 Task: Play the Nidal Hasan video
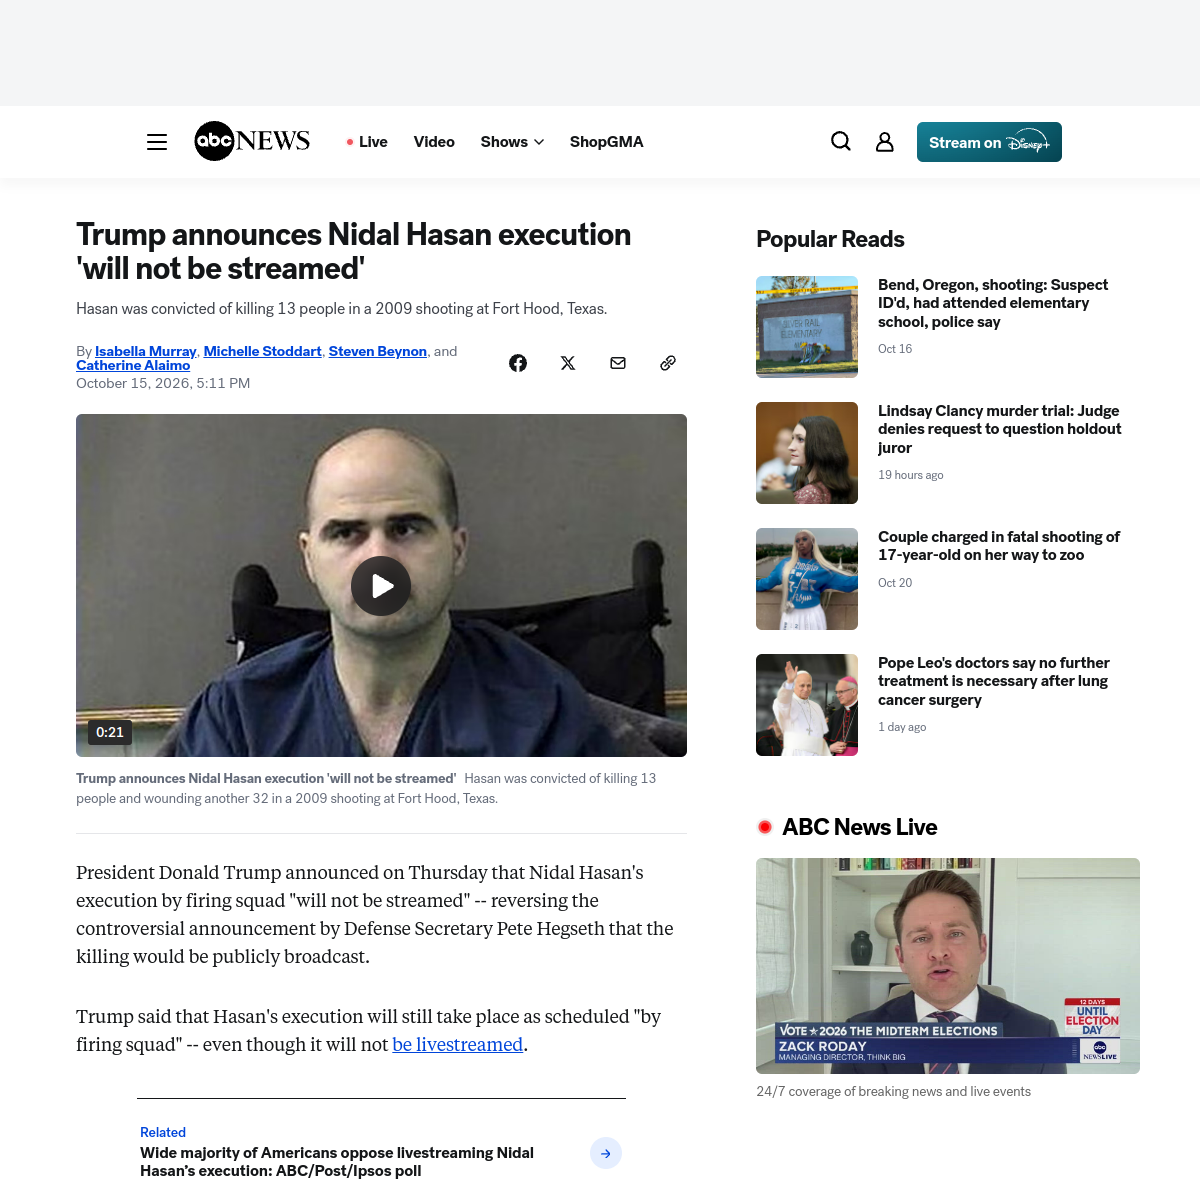tap(381, 586)
